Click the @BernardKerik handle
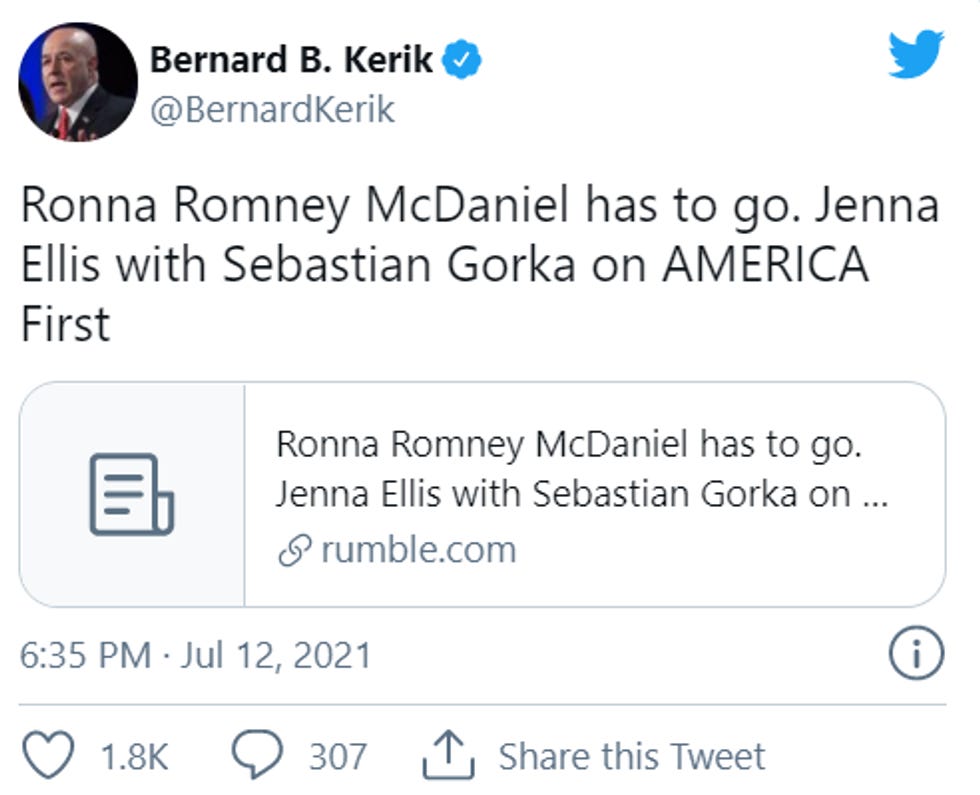The height and width of the screenshot is (795, 980). pyautogui.click(x=272, y=110)
